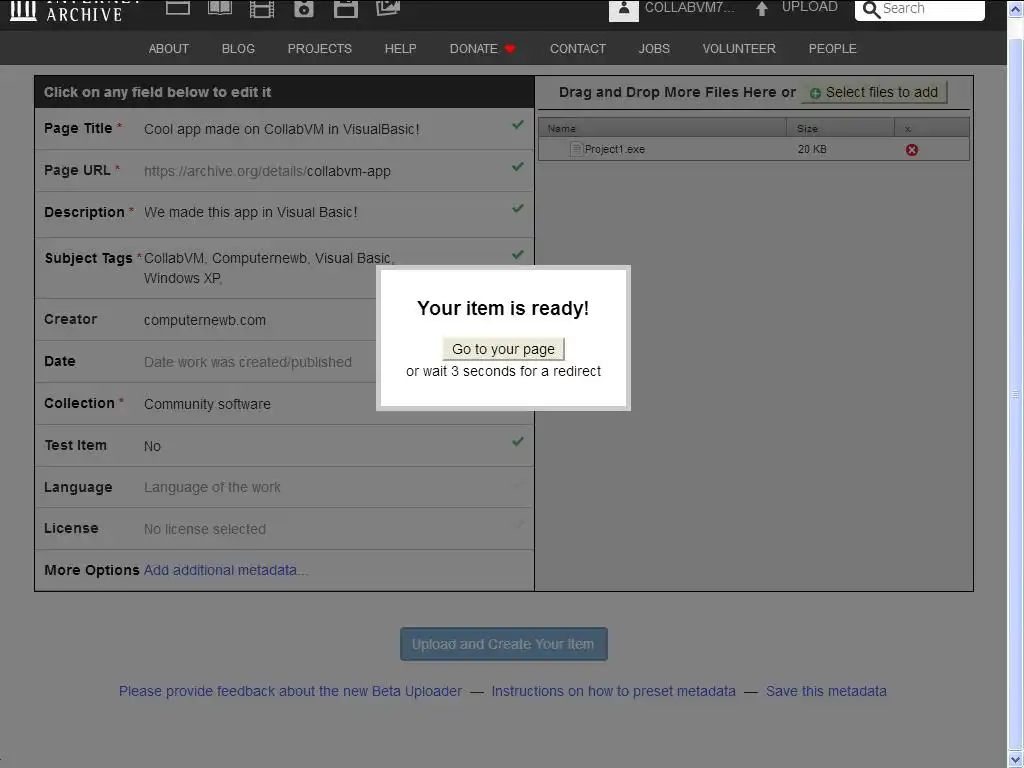Click Go to your page button
The height and width of the screenshot is (768, 1024).
point(503,349)
